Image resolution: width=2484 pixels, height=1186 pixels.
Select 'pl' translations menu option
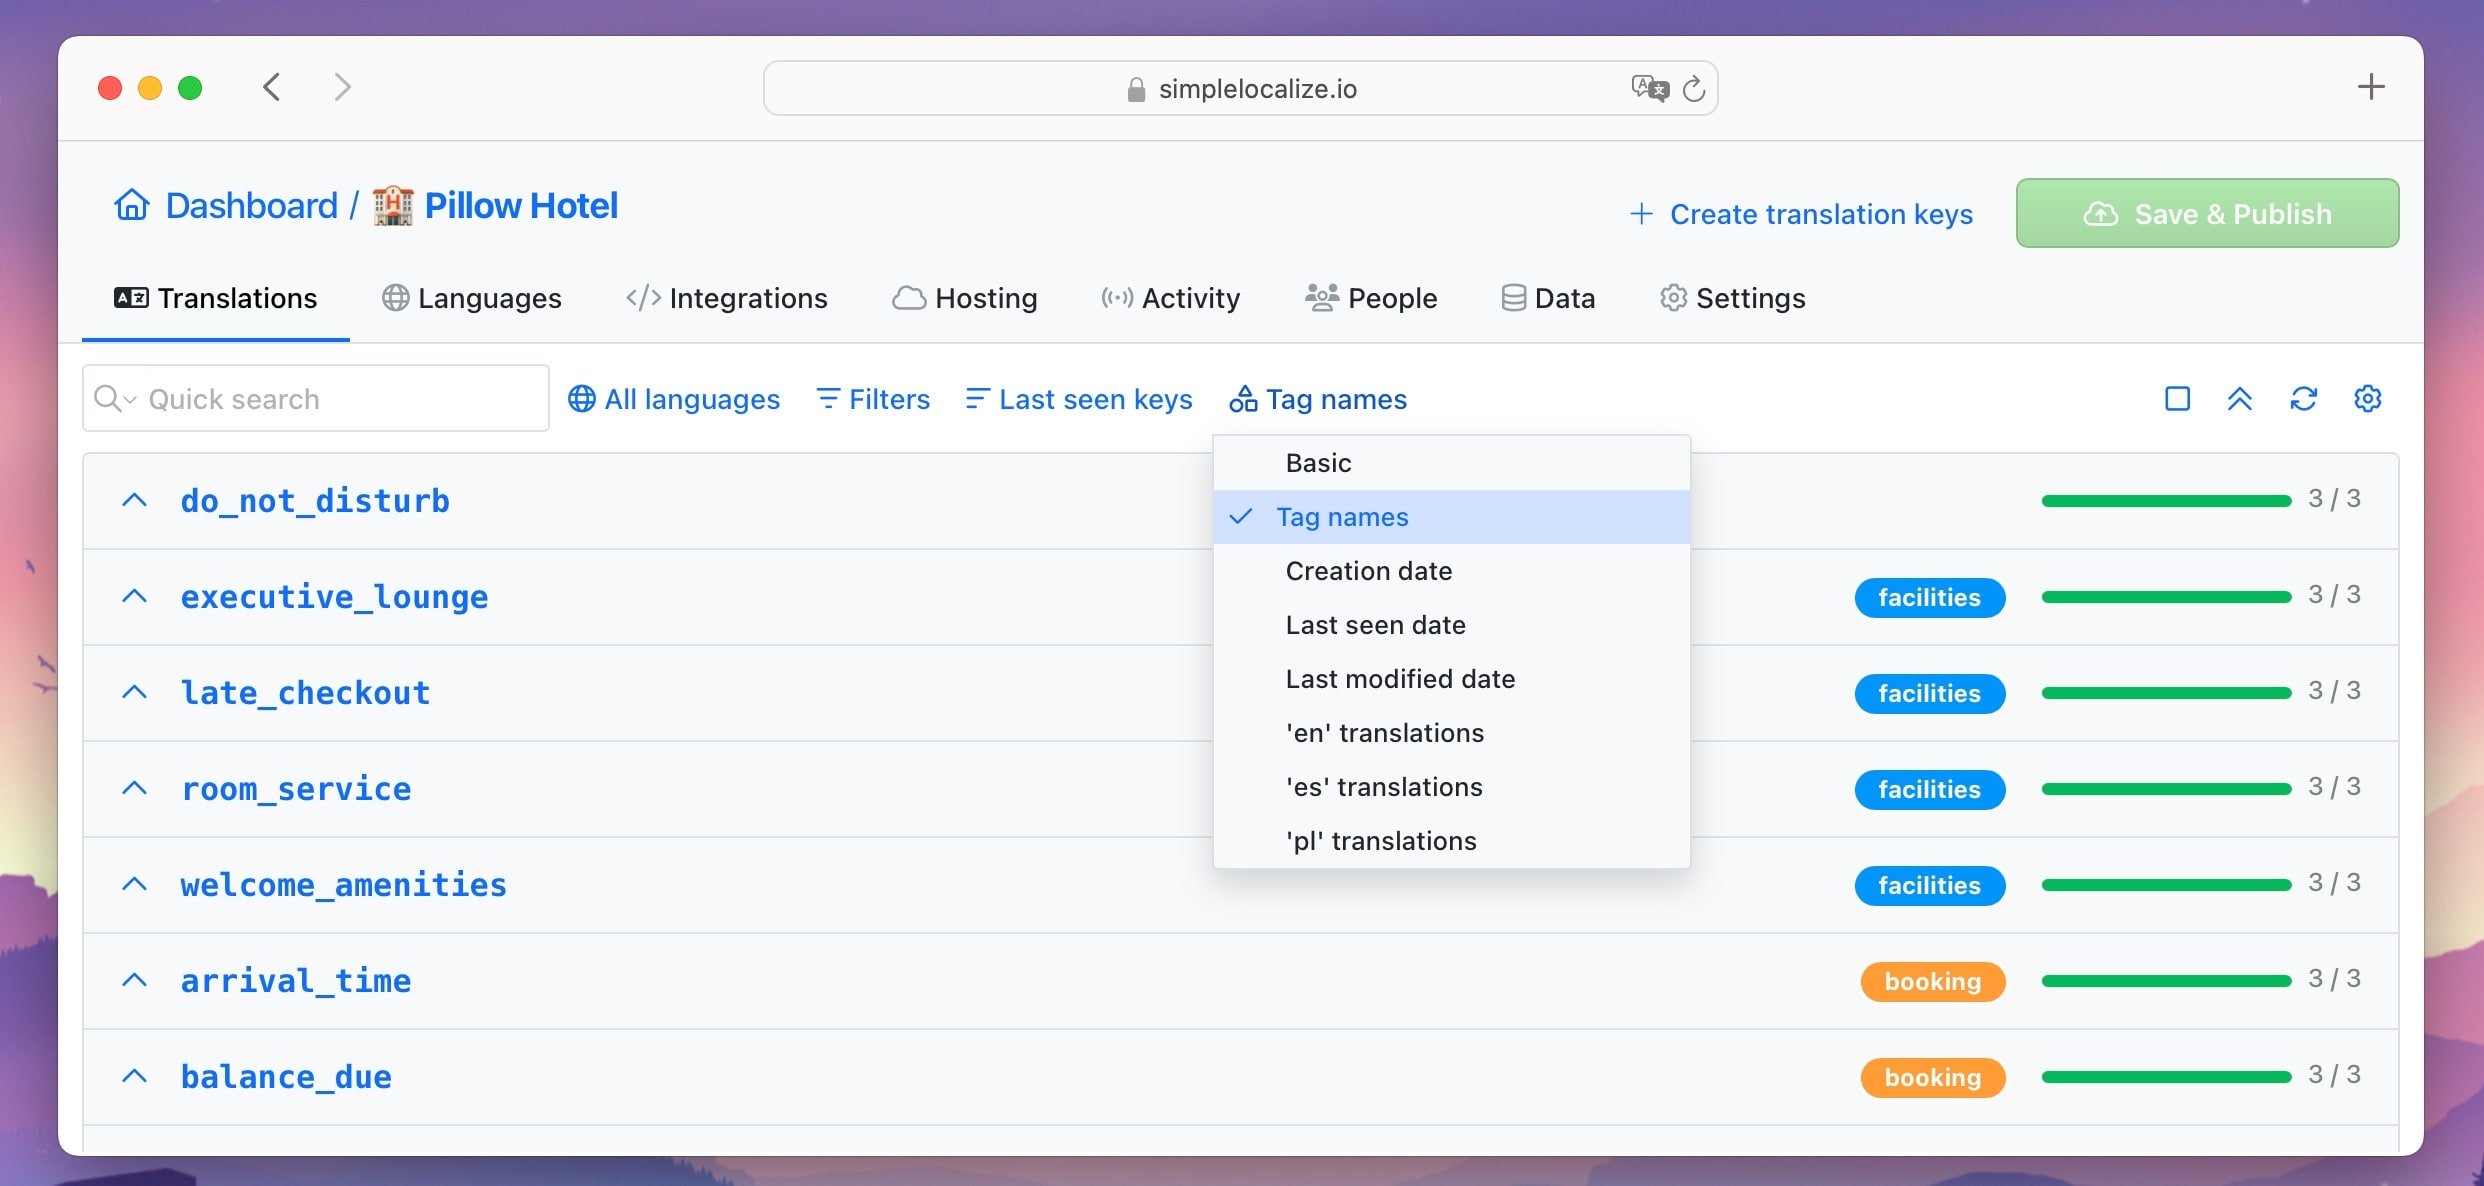coord(1451,841)
